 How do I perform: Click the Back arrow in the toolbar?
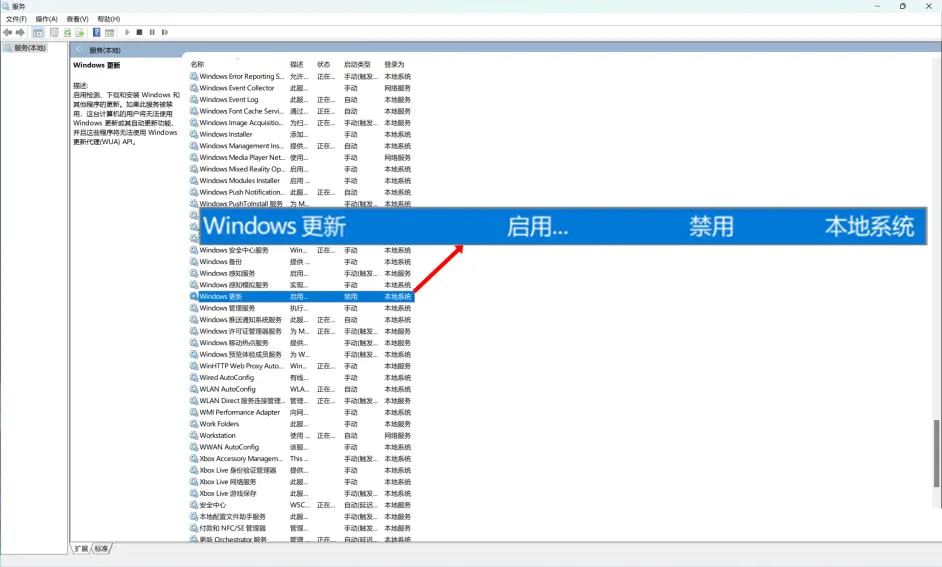[7, 32]
